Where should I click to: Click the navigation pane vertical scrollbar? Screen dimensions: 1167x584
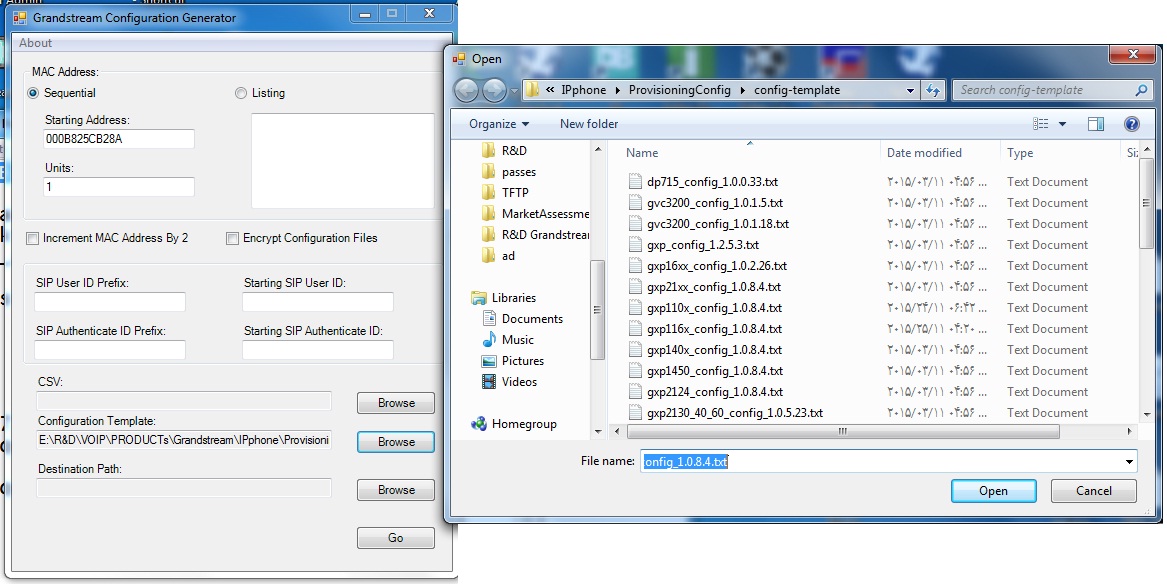pos(597,309)
